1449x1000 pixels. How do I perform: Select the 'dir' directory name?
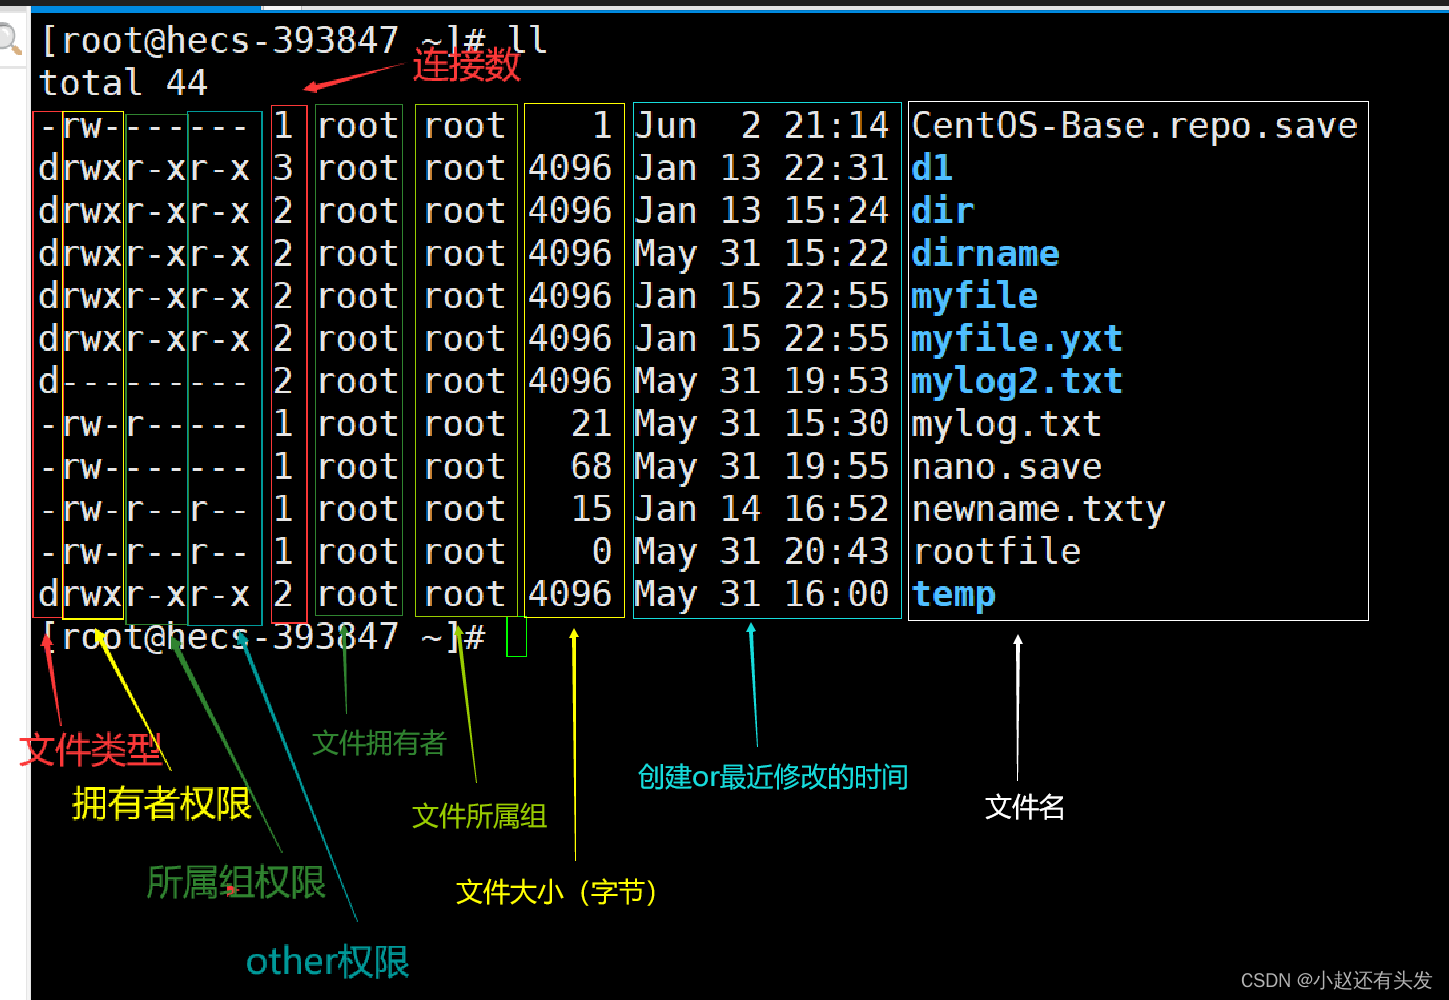[x=943, y=211]
